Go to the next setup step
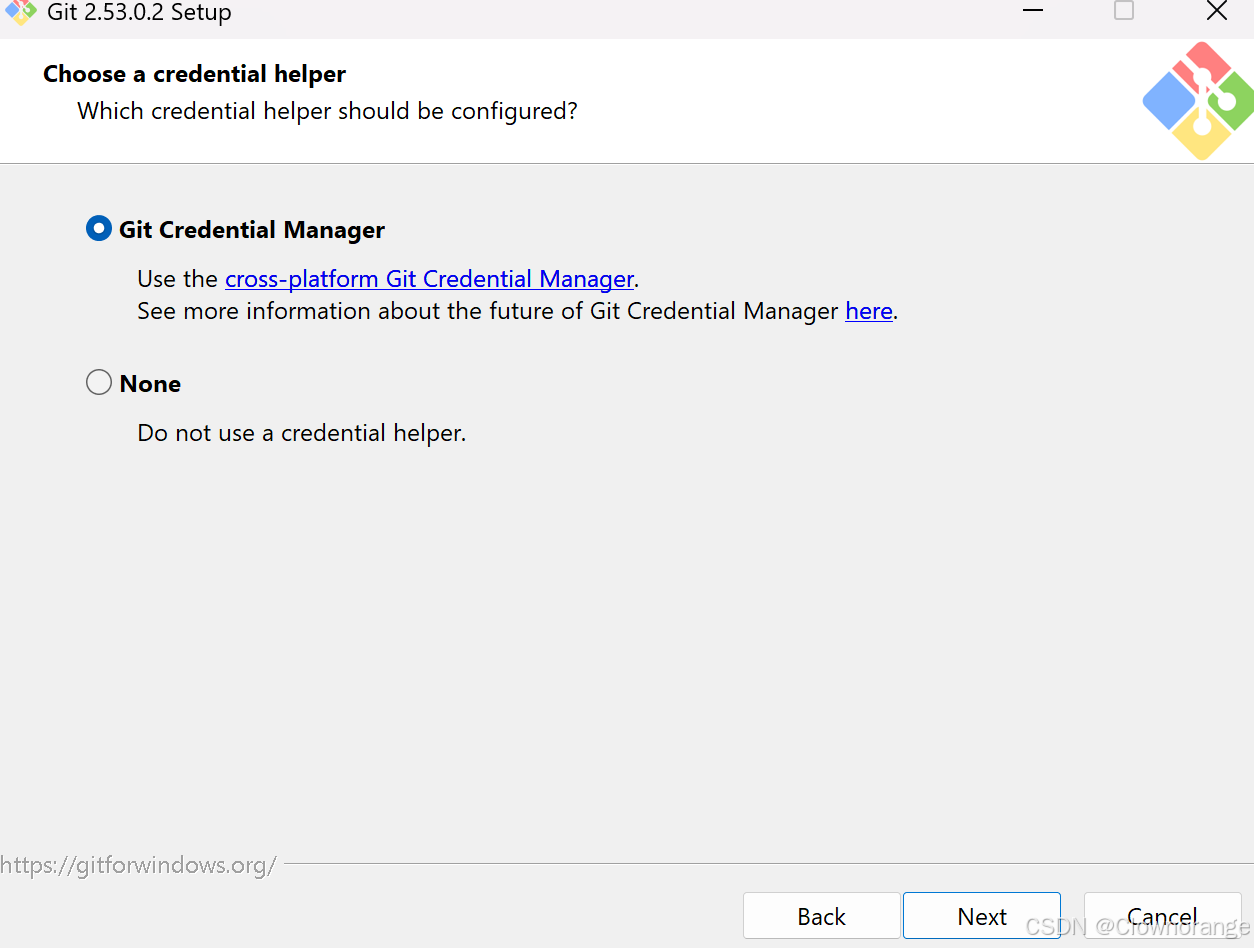The width and height of the screenshot is (1254, 948). (x=982, y=916)
